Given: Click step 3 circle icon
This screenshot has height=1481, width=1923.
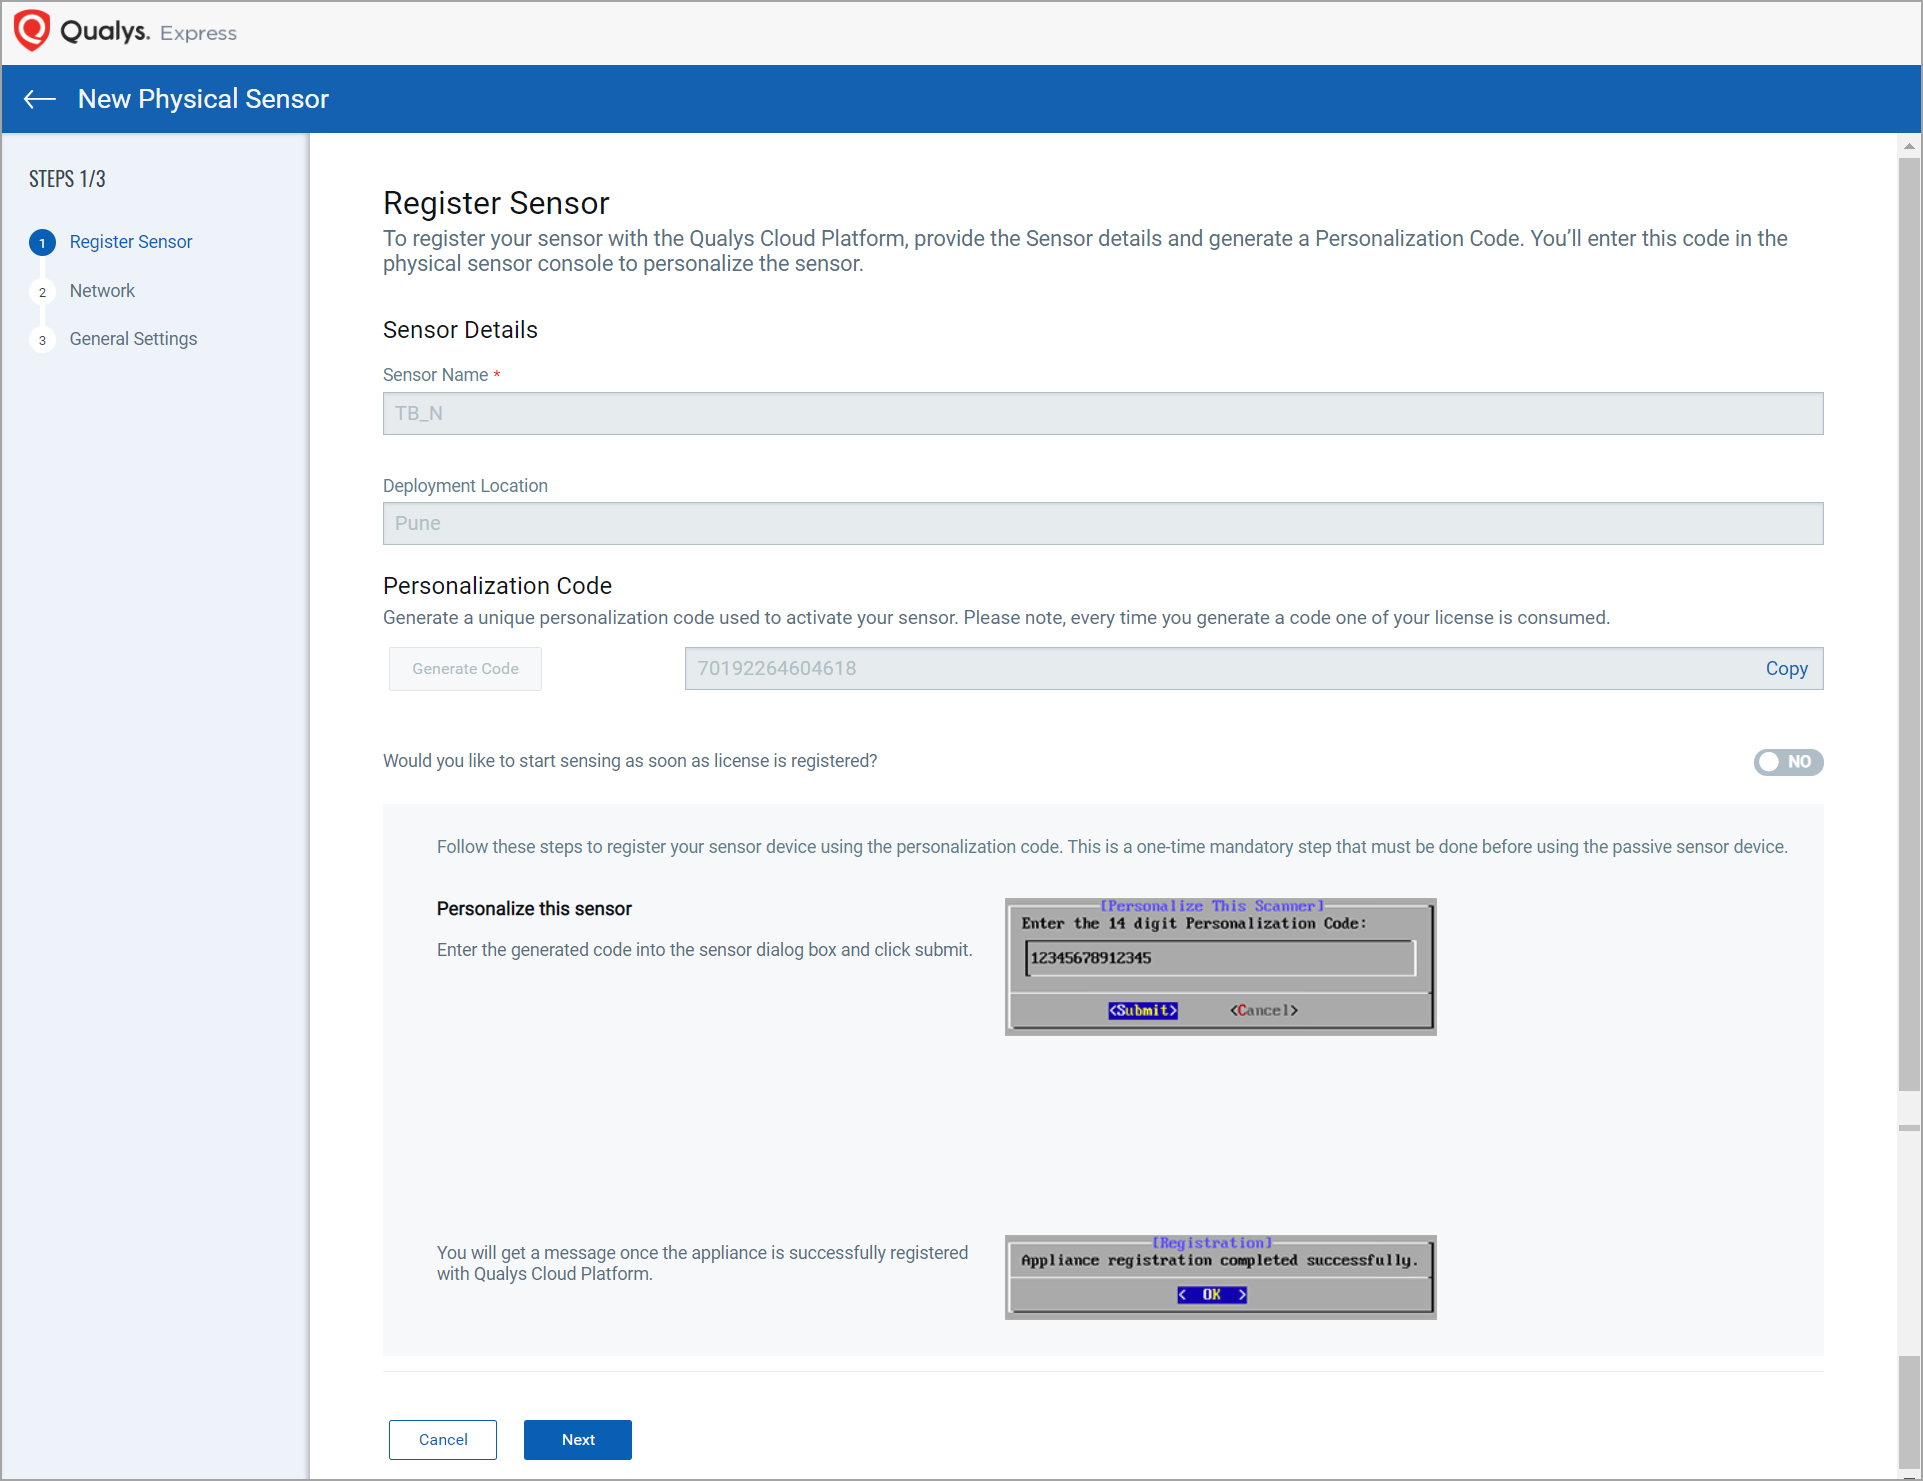Looking at the screenshot, I should pos(42,340).
